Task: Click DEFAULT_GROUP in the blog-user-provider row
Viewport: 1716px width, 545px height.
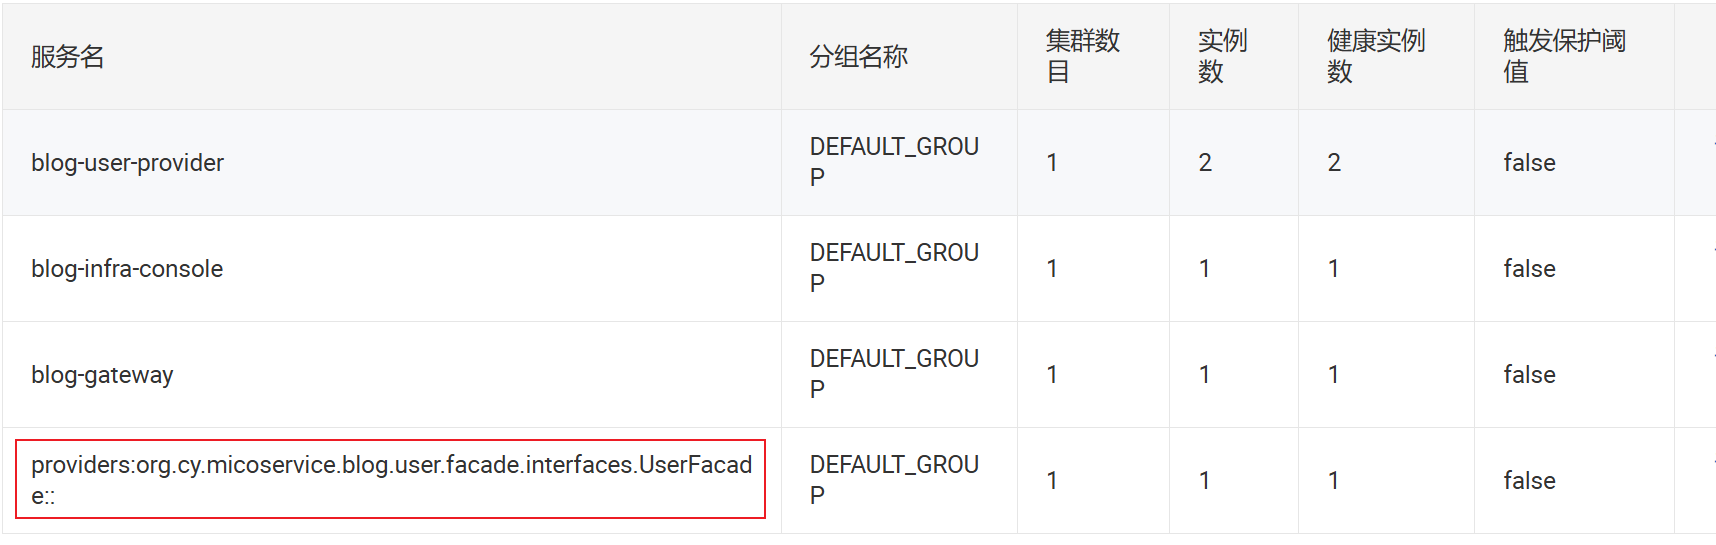Action: coord(893,162)
